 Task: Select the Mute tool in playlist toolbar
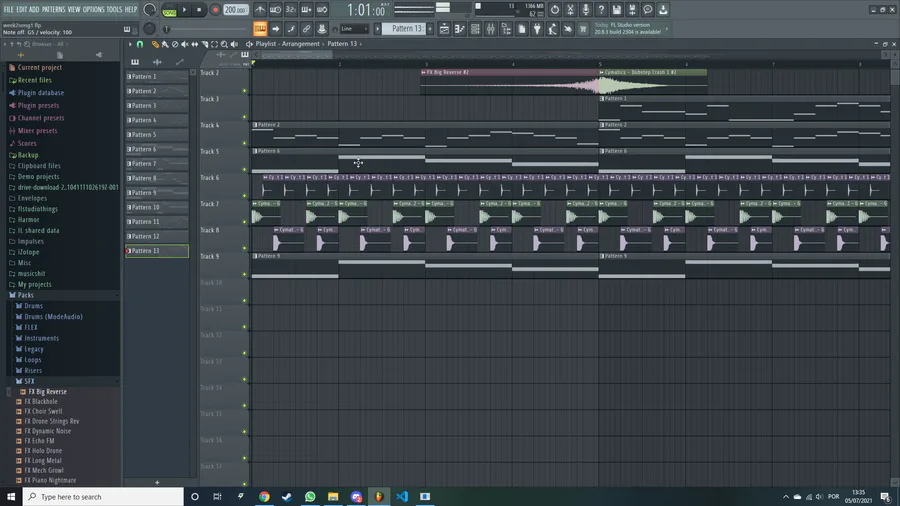click(185, 44)
